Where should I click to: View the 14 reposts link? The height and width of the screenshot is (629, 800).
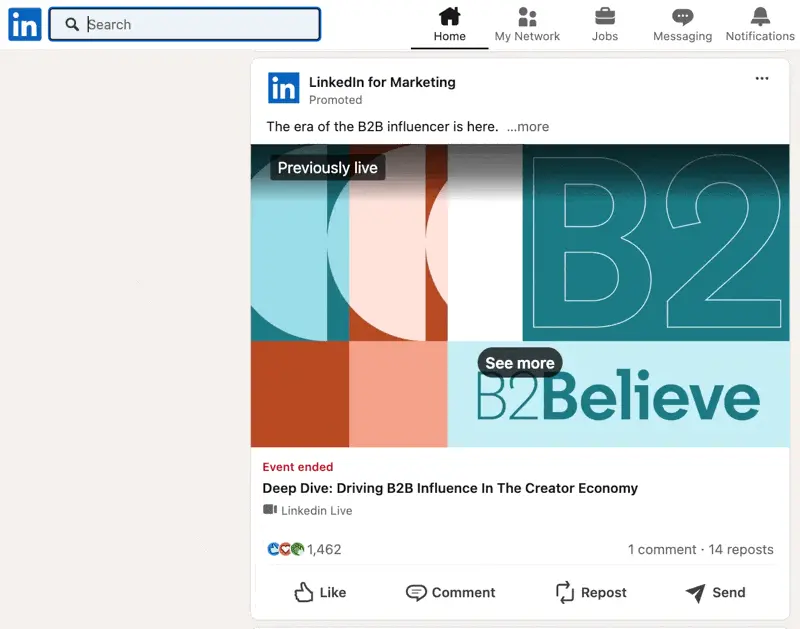(x=741, y=549)
